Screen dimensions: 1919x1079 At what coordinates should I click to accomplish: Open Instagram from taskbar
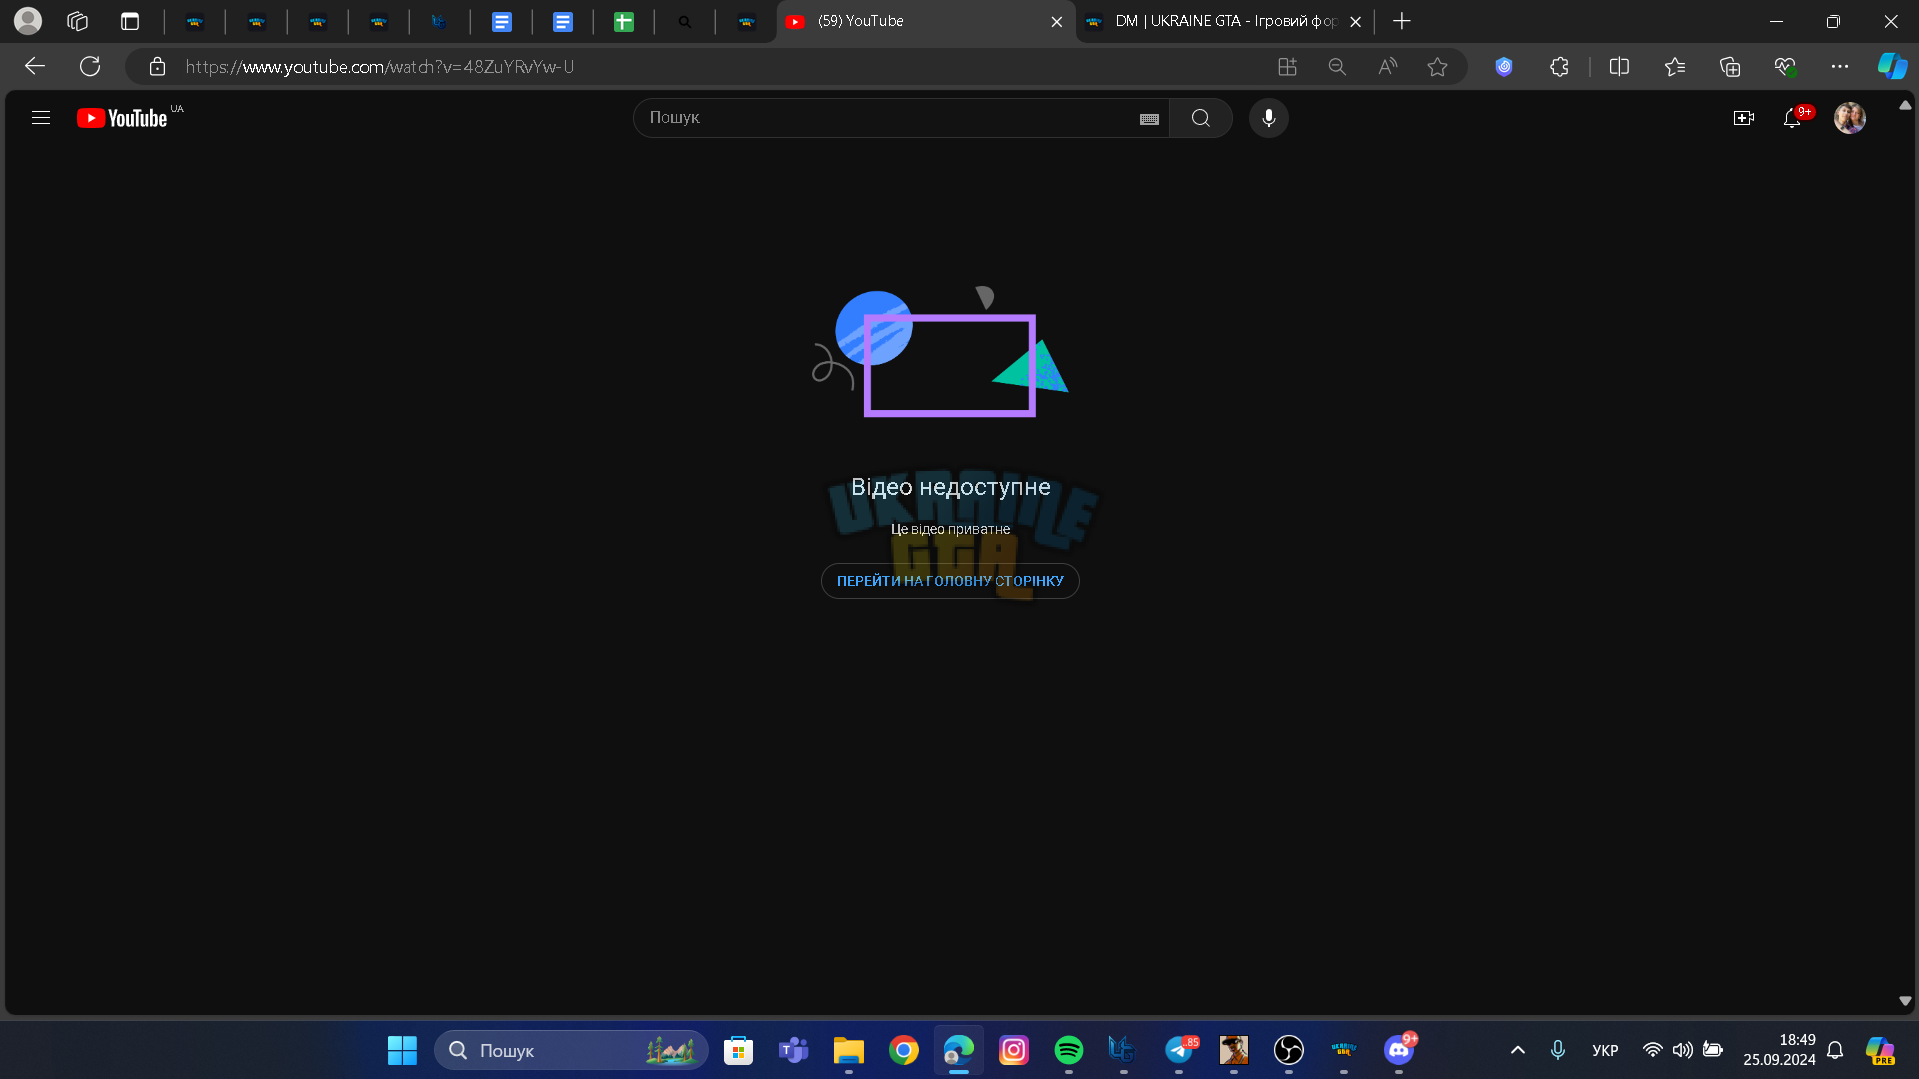1014,1050
